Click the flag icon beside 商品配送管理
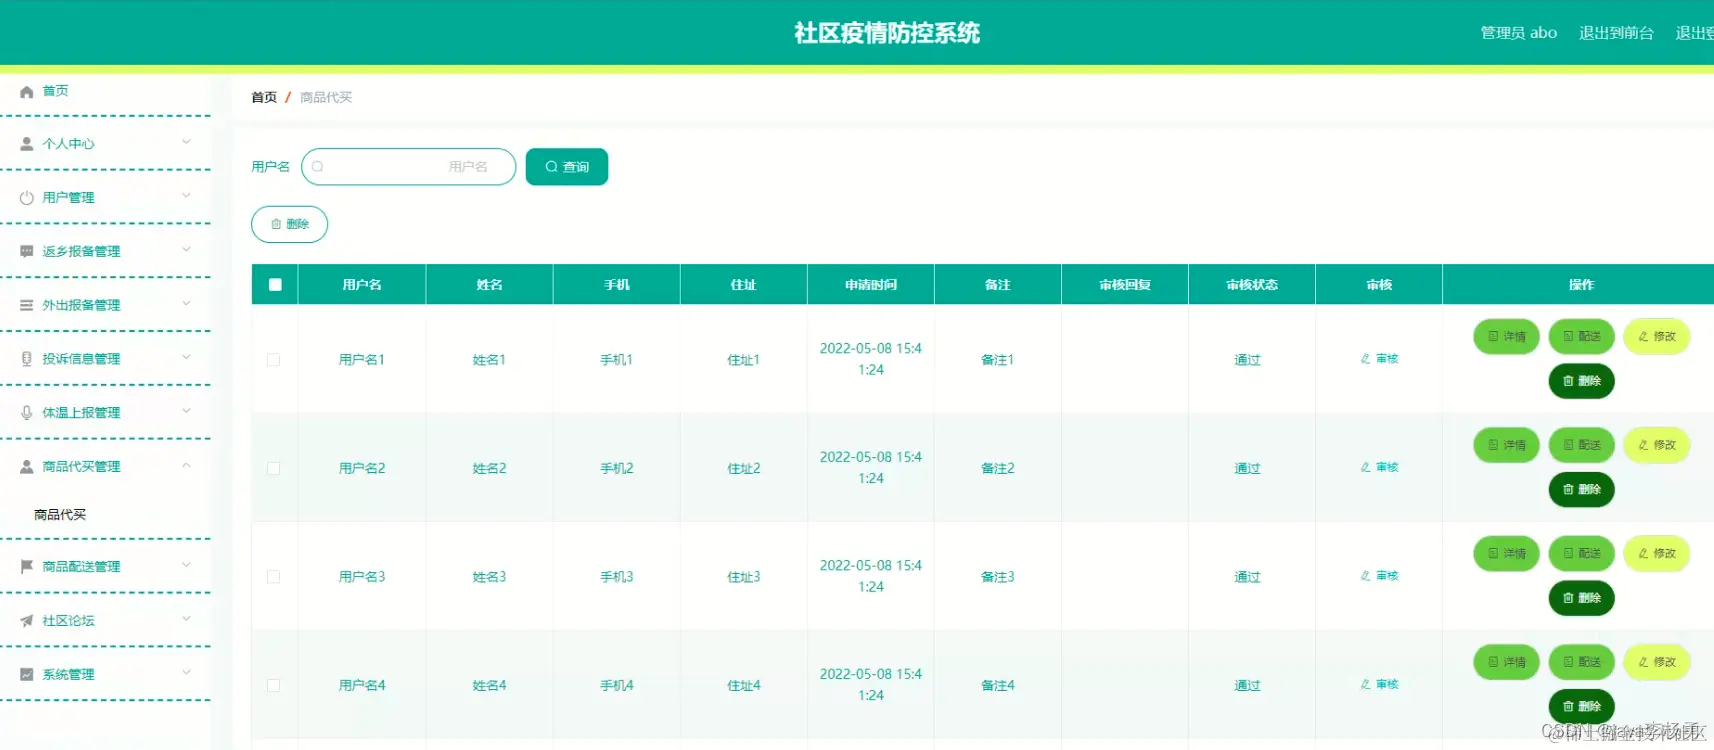 click(x=27, y=567)
